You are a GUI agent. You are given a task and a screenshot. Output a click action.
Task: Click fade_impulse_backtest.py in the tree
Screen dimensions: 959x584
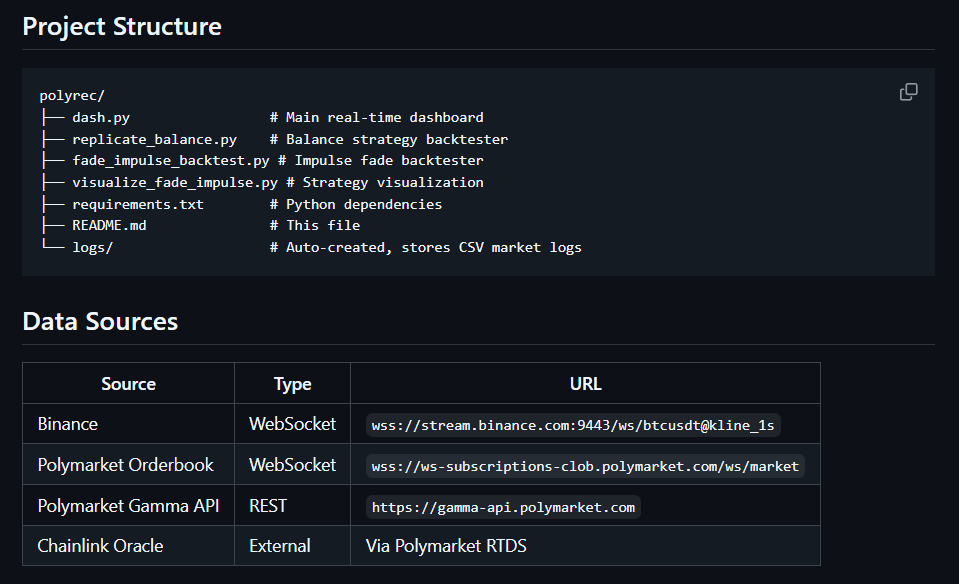click(x=170, y=161)
